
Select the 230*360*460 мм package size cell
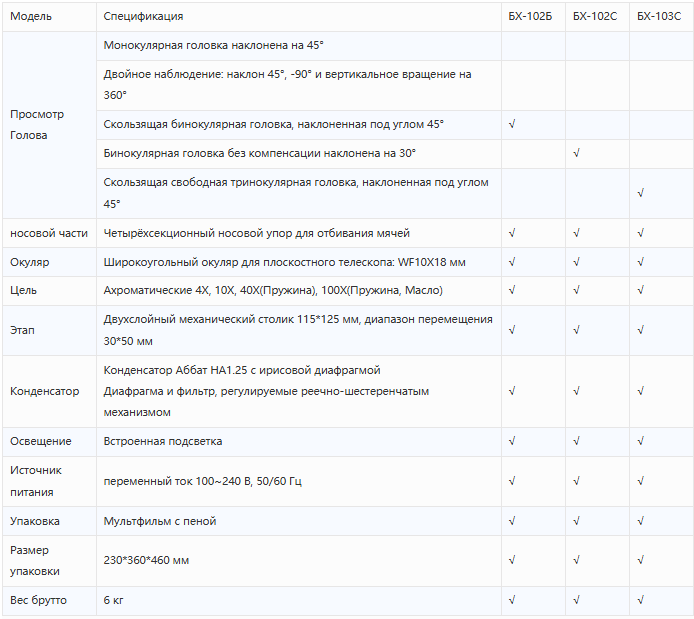tap(299, 561)
